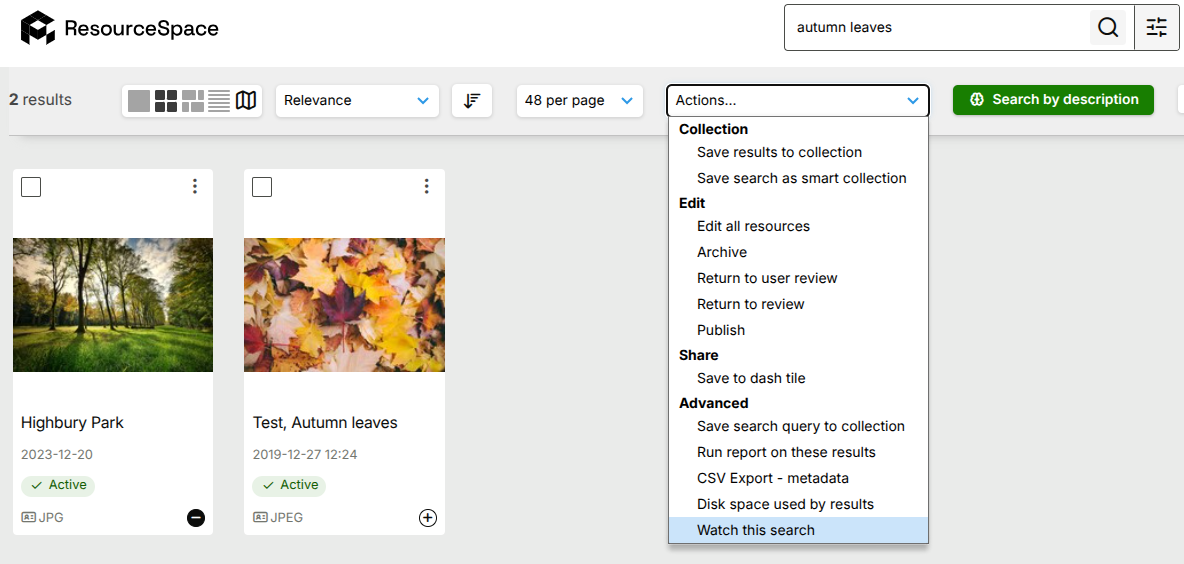Choose Save search query to collection
Viewport: 1184px width, 564px height.
pos(798,427)
